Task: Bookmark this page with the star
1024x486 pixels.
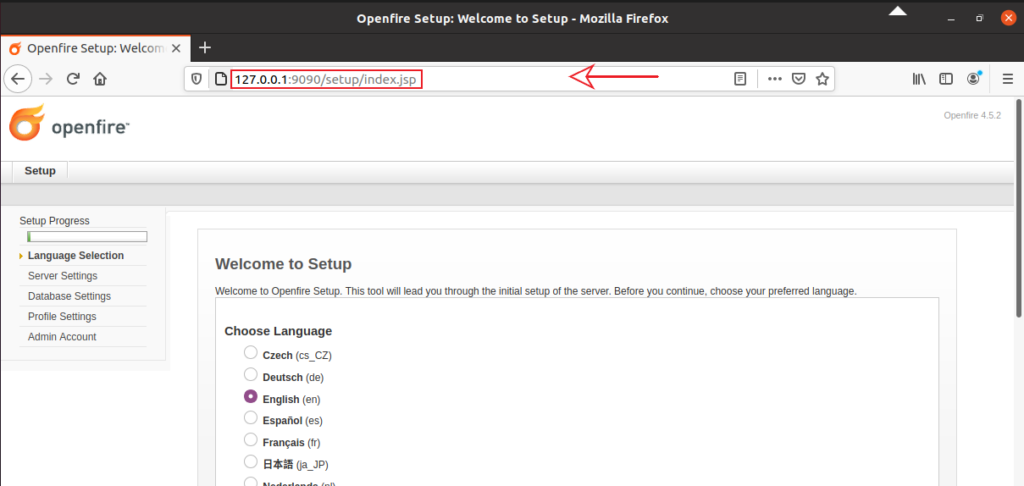Action: [822, 79]
